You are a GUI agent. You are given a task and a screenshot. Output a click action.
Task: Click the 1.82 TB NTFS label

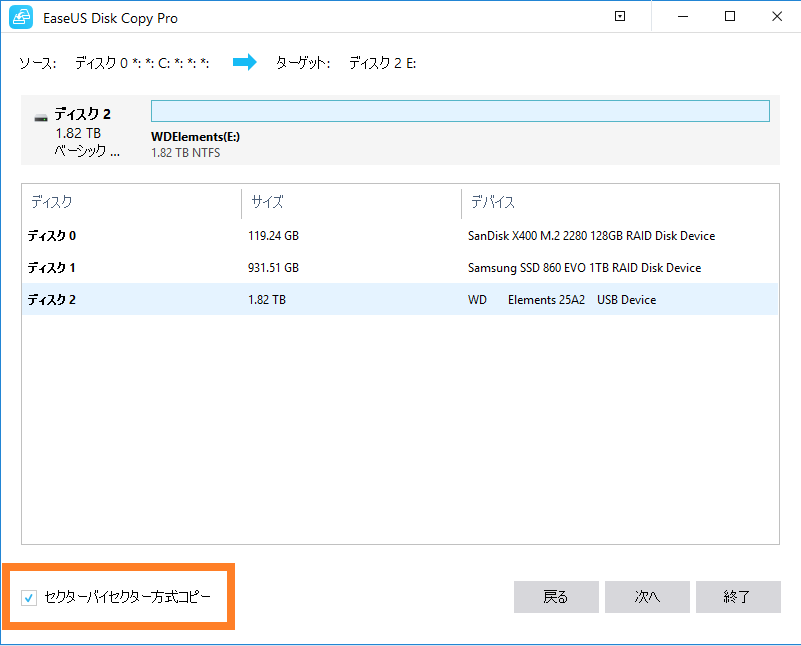(x=185, y=153)
